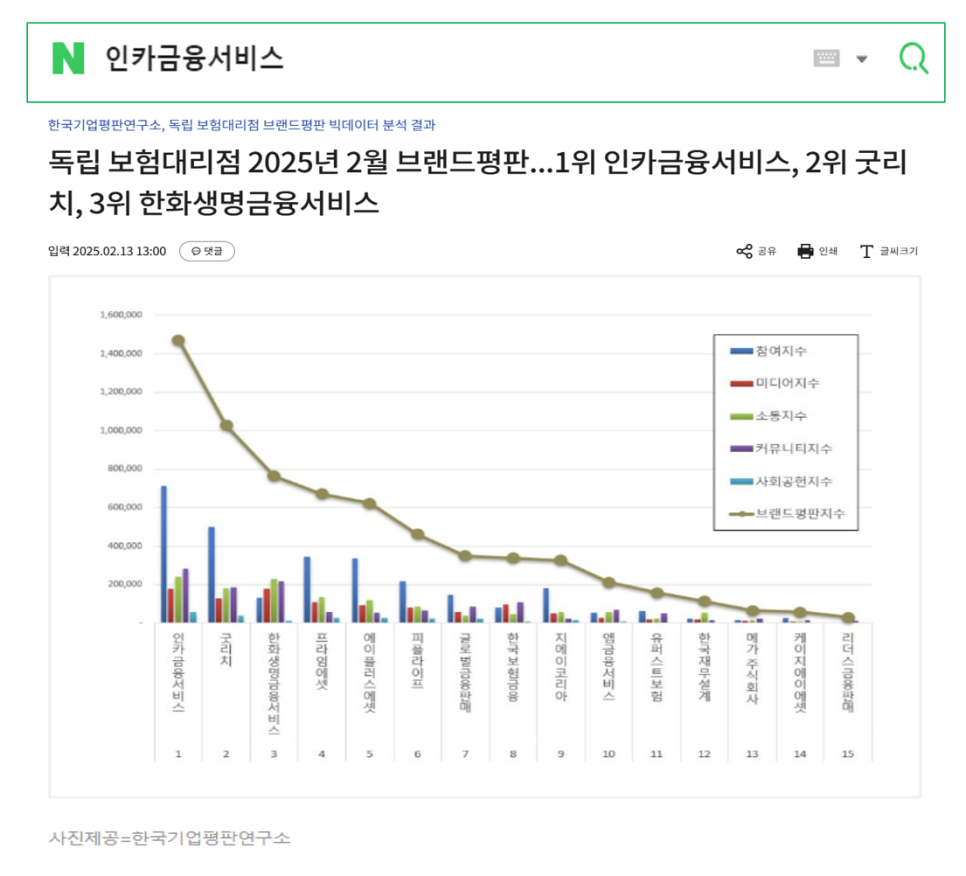Expand the keyboard options dropdown arrow
Viewport: 966px width, 876px height.
pyautogui.click(x=862, y=59)
